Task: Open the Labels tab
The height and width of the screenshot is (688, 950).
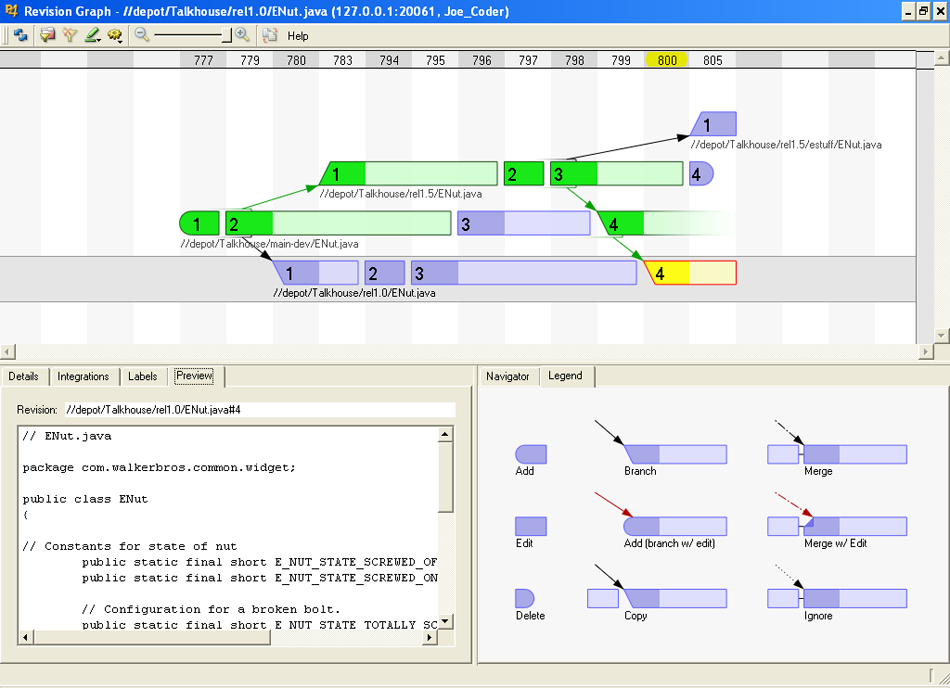Action: point(143,377)
